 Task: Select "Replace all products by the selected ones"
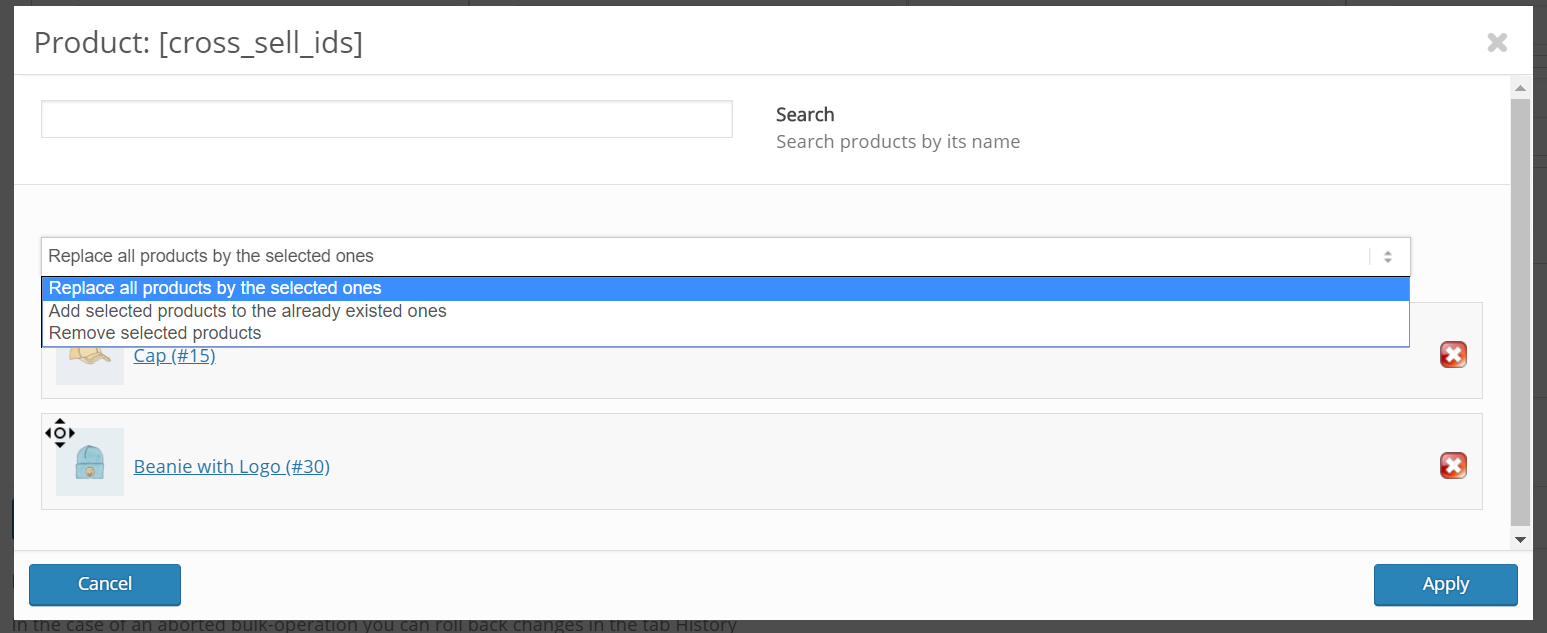click(215, 289)
